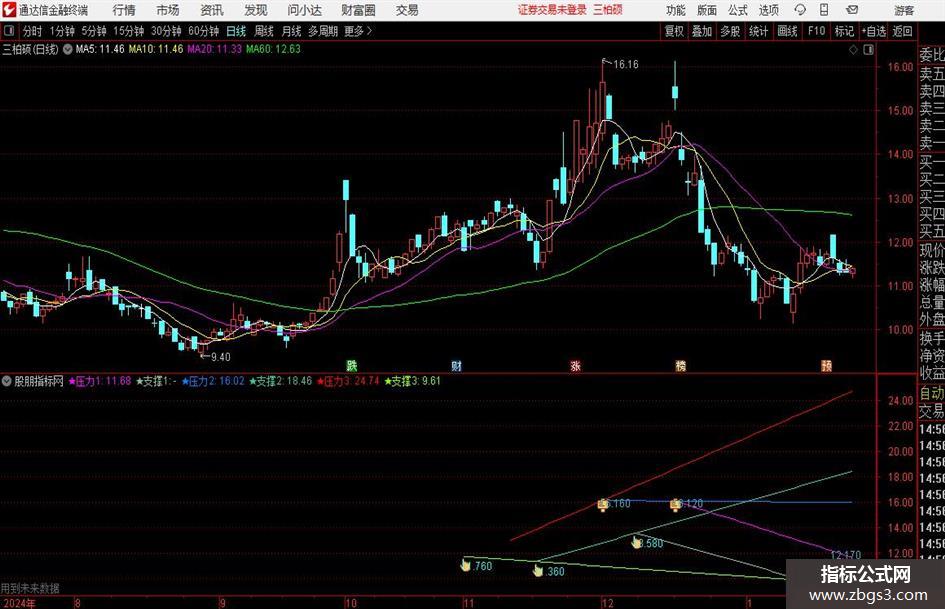Image resolution: width=945 pixels, height=609 pixels.
Task: Open 三柏硕 chart indicator settings circle
Action: click(68, 49)
